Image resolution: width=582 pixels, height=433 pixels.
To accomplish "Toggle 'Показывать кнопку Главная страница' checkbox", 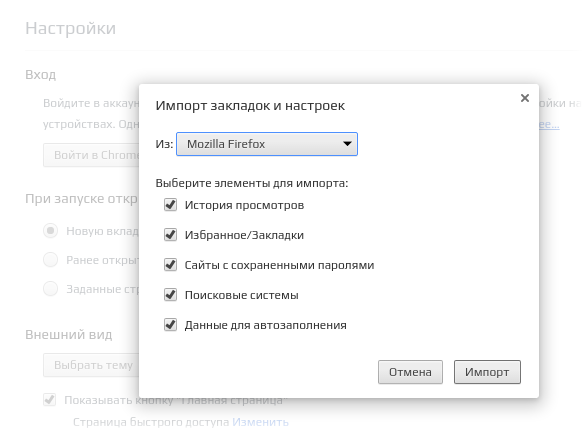I will click(x=49, y=400).
